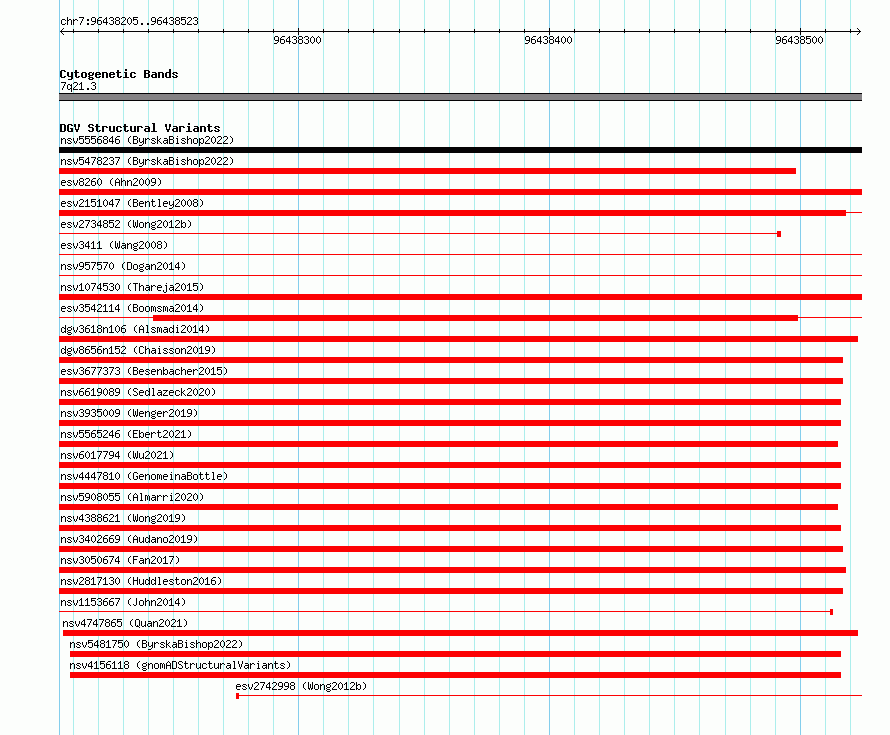Click the red start marker of esv2742998

coord(237,696)
